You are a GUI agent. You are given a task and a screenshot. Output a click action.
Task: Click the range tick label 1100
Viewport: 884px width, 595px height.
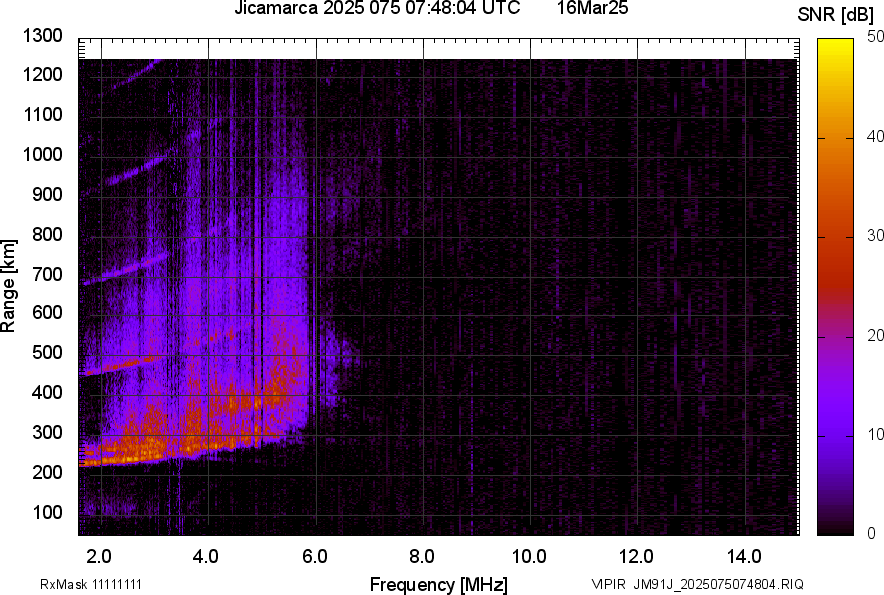(42, 114)
